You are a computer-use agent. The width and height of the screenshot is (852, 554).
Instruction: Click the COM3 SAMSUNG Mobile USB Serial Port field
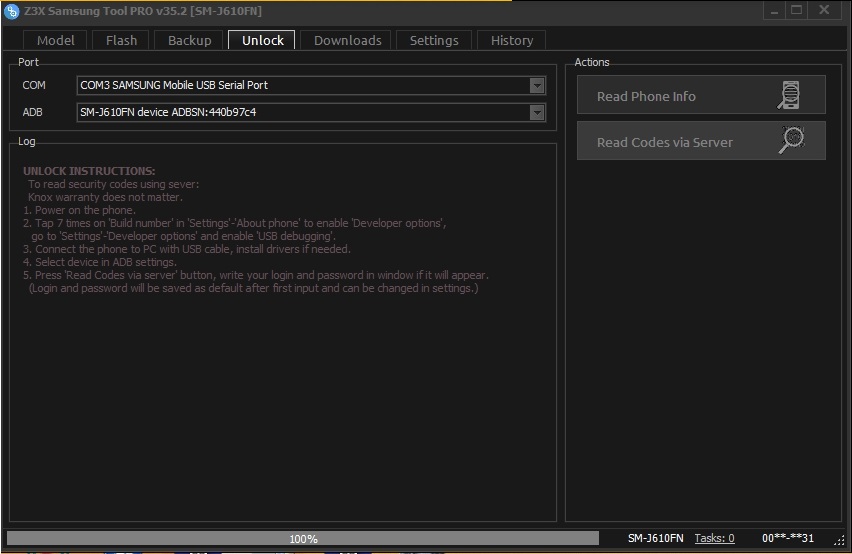tap(311, 85)
